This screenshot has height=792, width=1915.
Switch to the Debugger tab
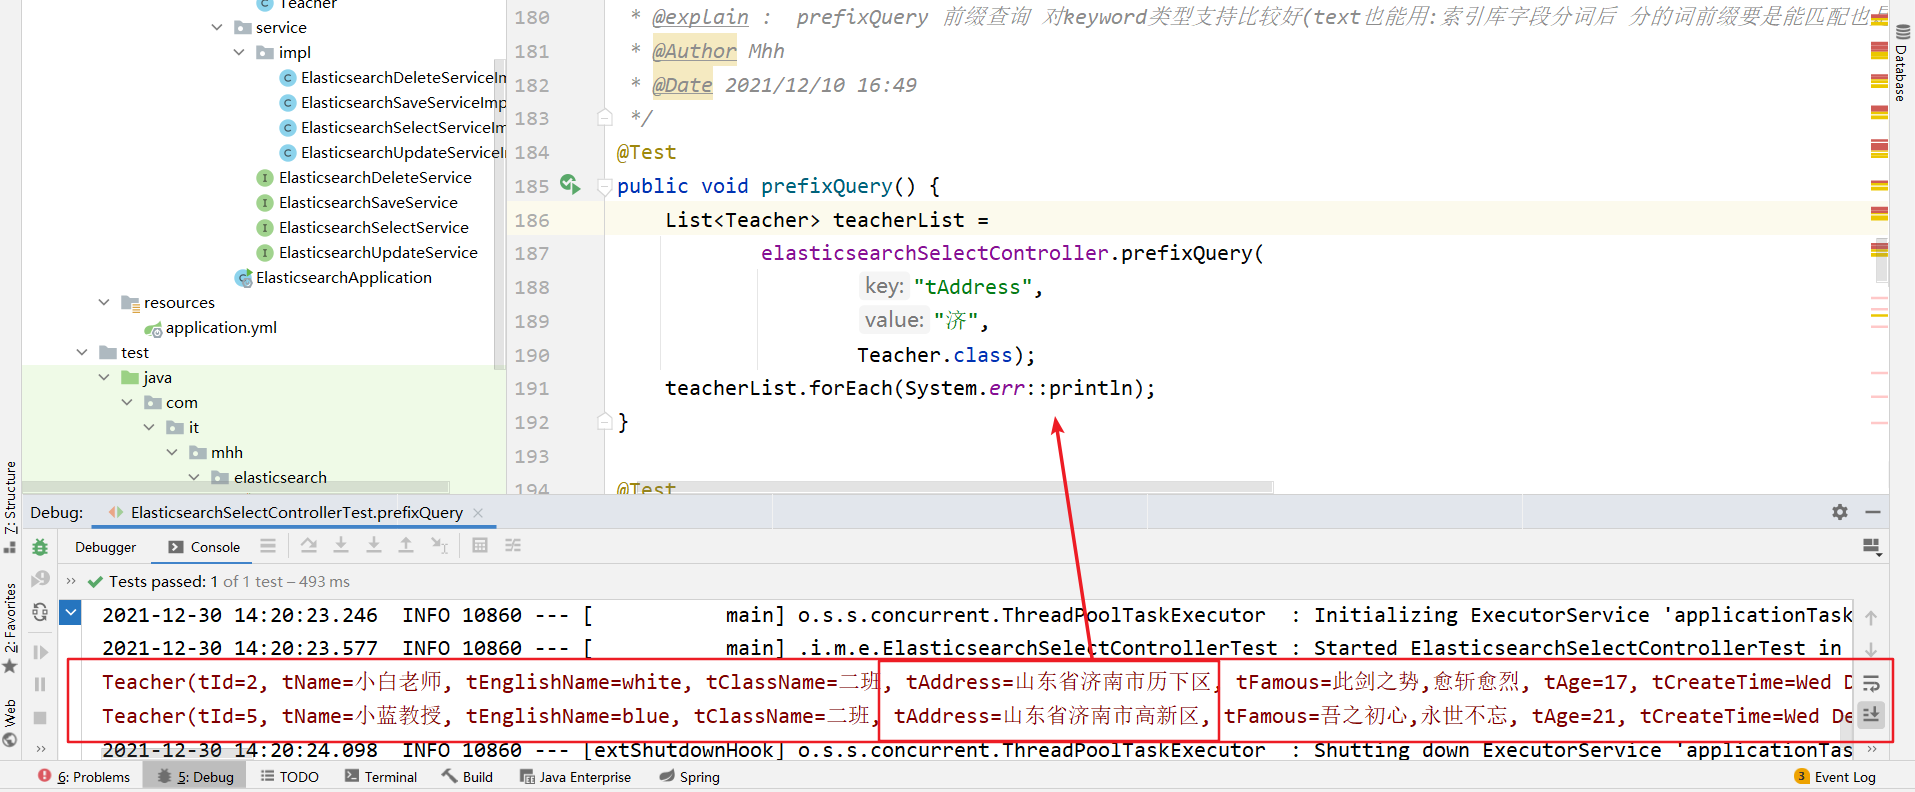105,547
